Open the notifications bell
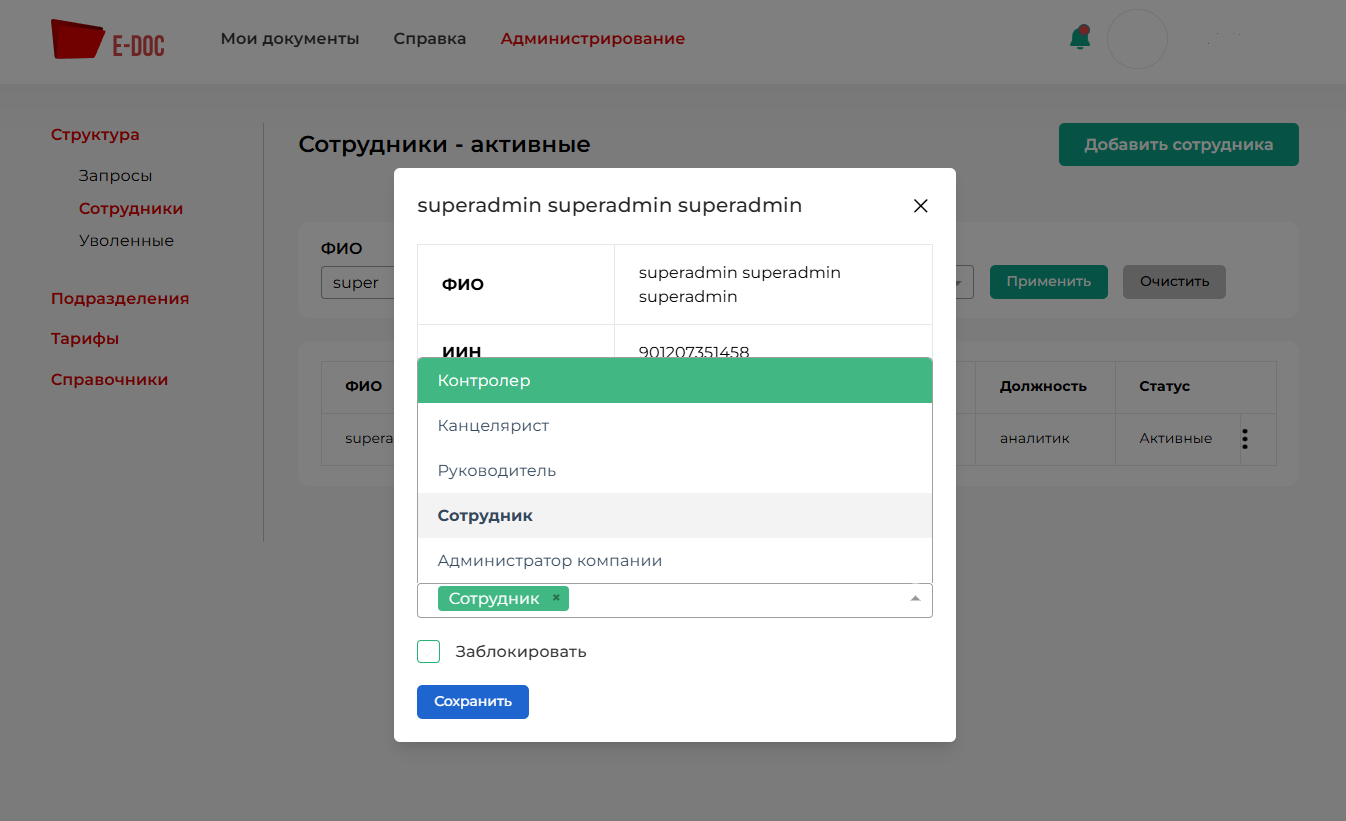Screen dimensions: 1346x821 point(1079,39)
